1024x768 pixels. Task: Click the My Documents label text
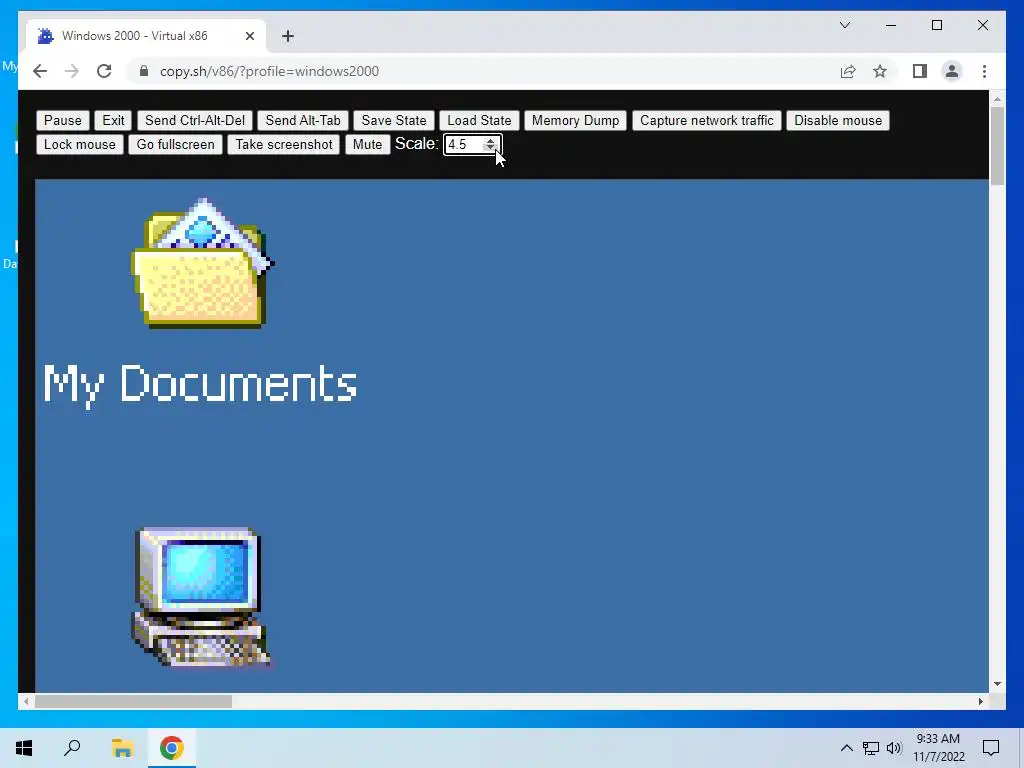tap(200, 384)
